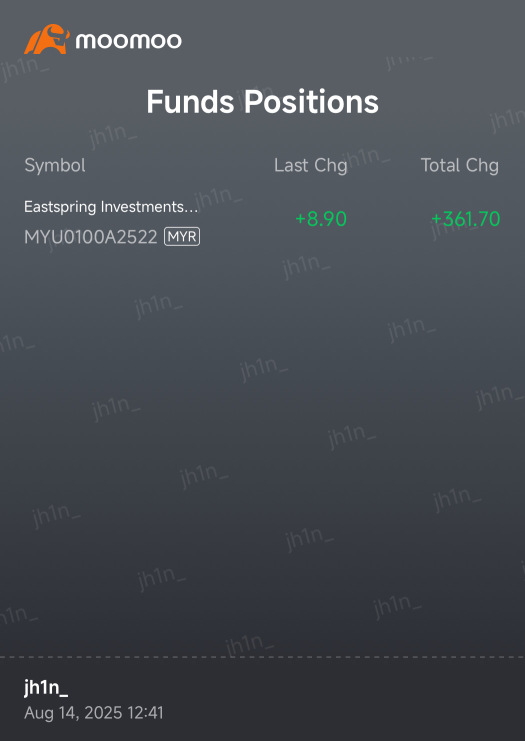Sort by the Last Chg column header

[310, 165]
